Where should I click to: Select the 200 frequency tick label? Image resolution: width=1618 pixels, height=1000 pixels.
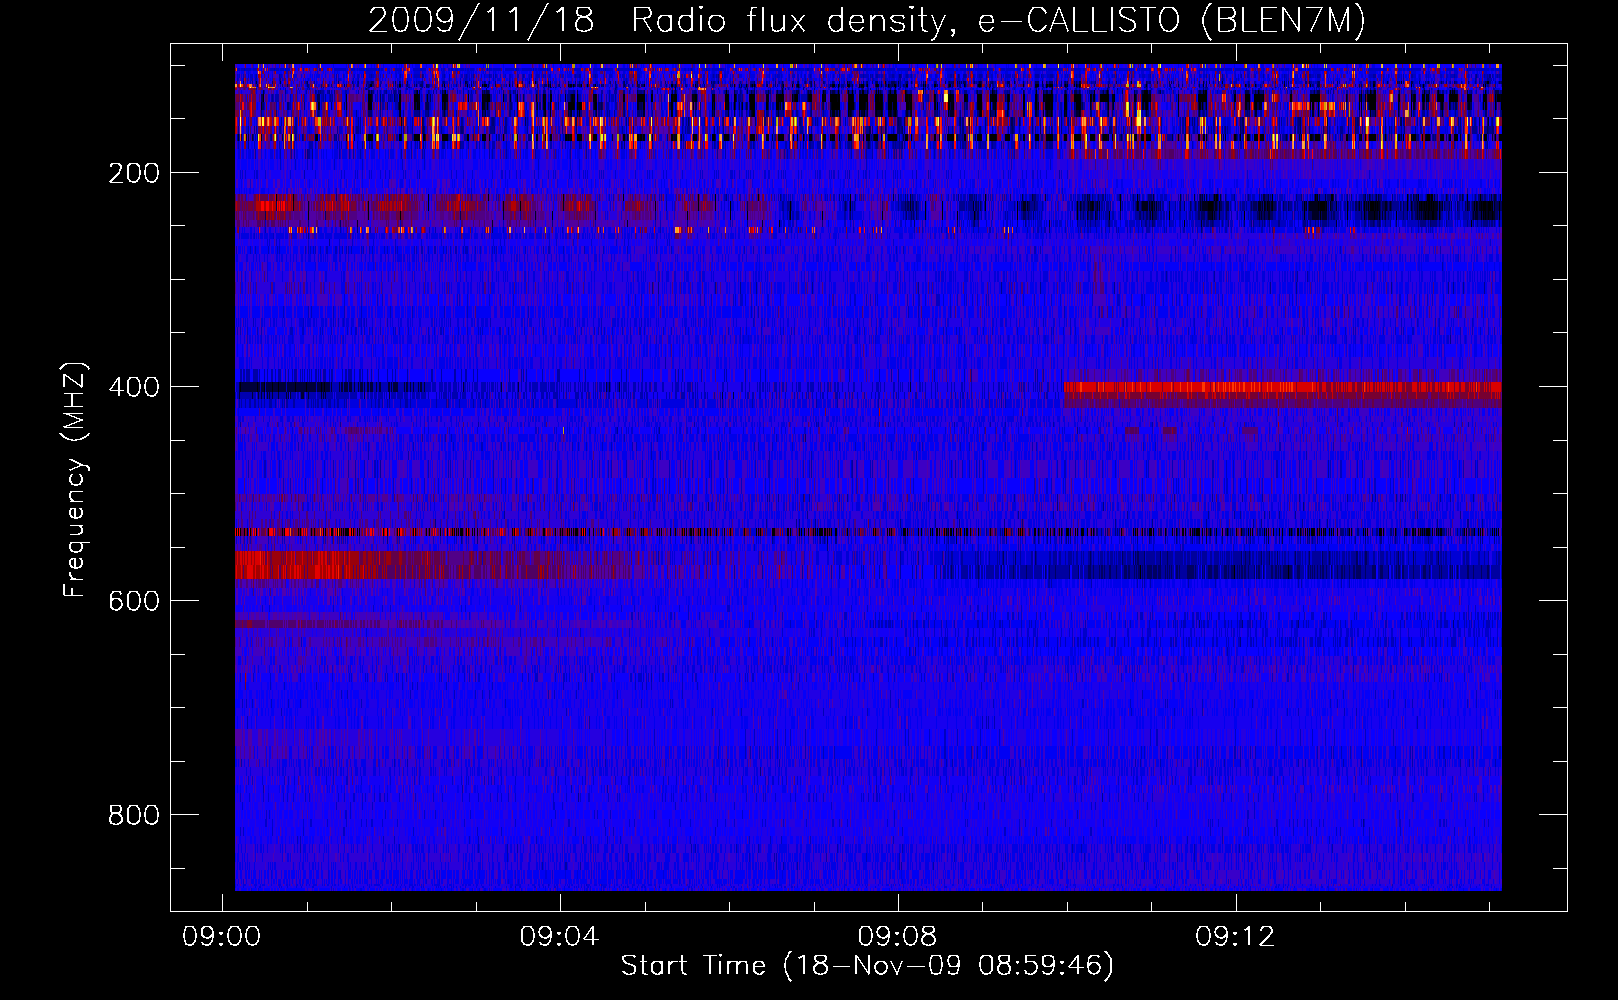point(134,173)
